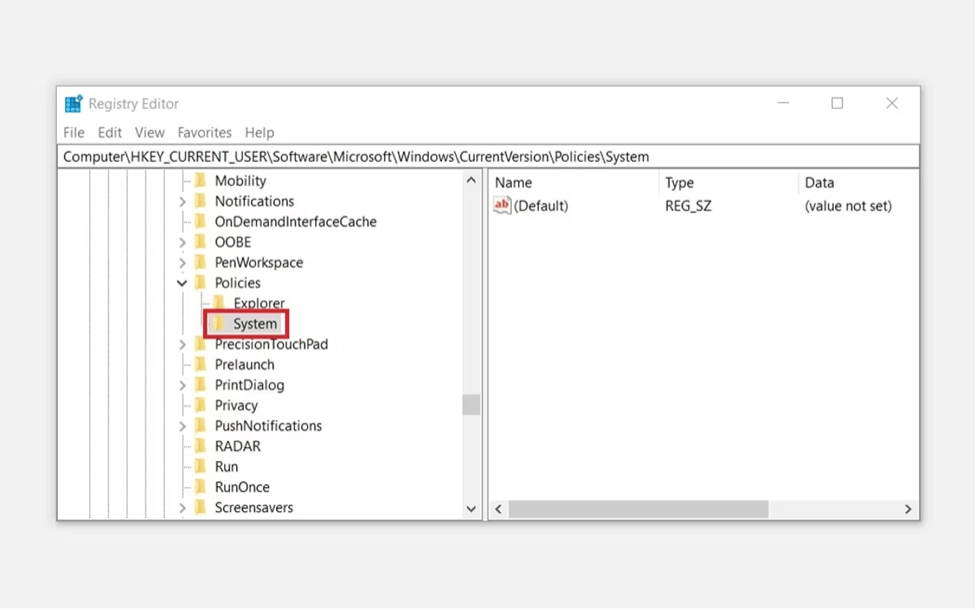
Task: Expand the Screensavers key
Action: tap(182, 508)
